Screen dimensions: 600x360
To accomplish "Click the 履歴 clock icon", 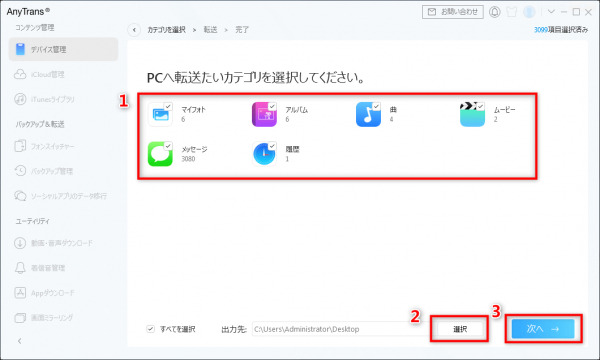I will click(264, 154).
